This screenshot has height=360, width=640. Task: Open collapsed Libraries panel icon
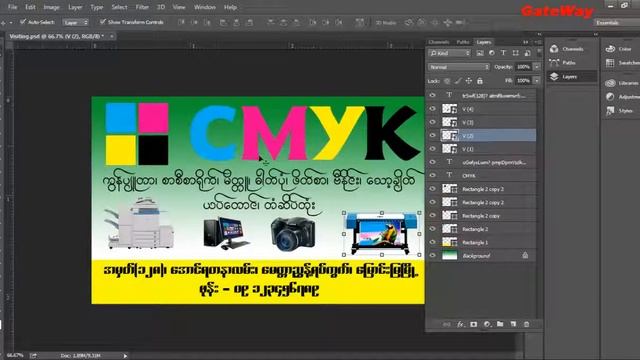(x=610, y=83)
